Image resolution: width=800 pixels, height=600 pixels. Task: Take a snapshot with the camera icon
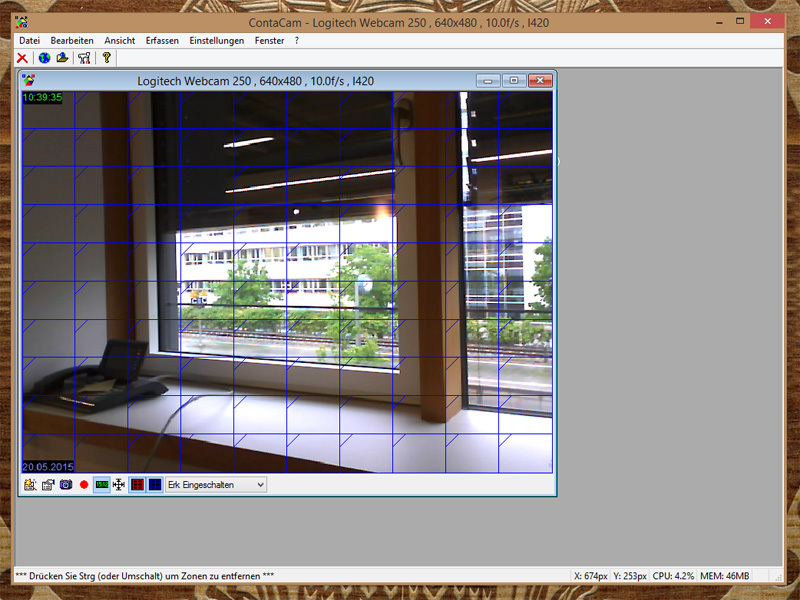click(x=66, y=485)
